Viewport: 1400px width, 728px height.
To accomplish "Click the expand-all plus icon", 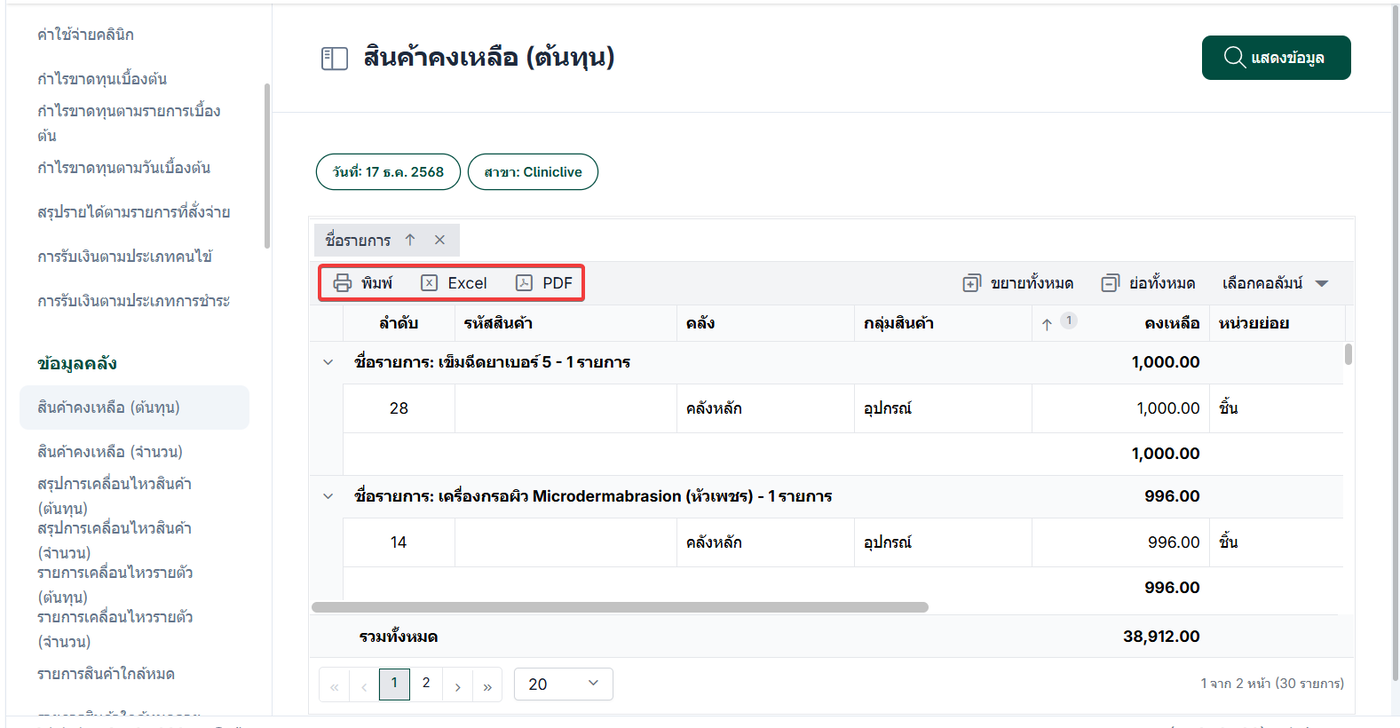I will (x=971, y=283).
